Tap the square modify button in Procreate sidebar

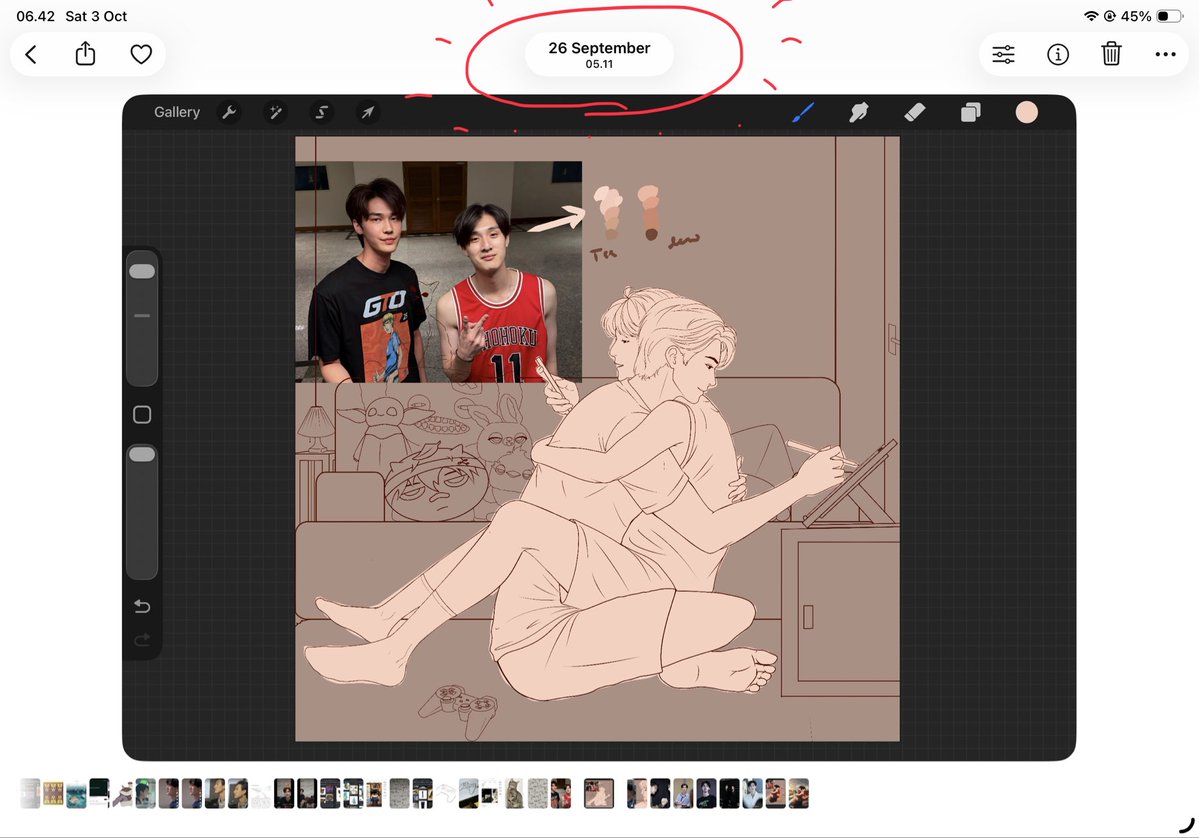tap(142, 414)
